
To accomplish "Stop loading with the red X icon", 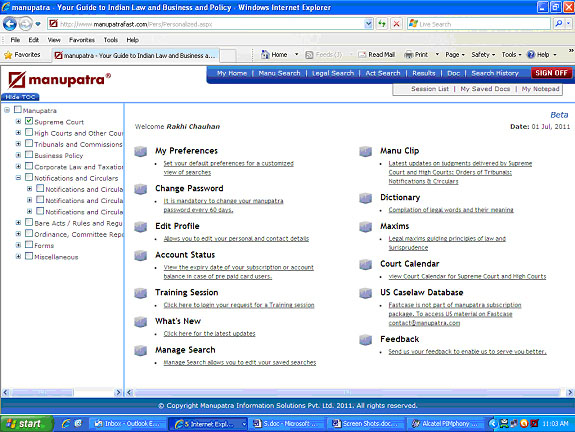I will coord(396,24).
